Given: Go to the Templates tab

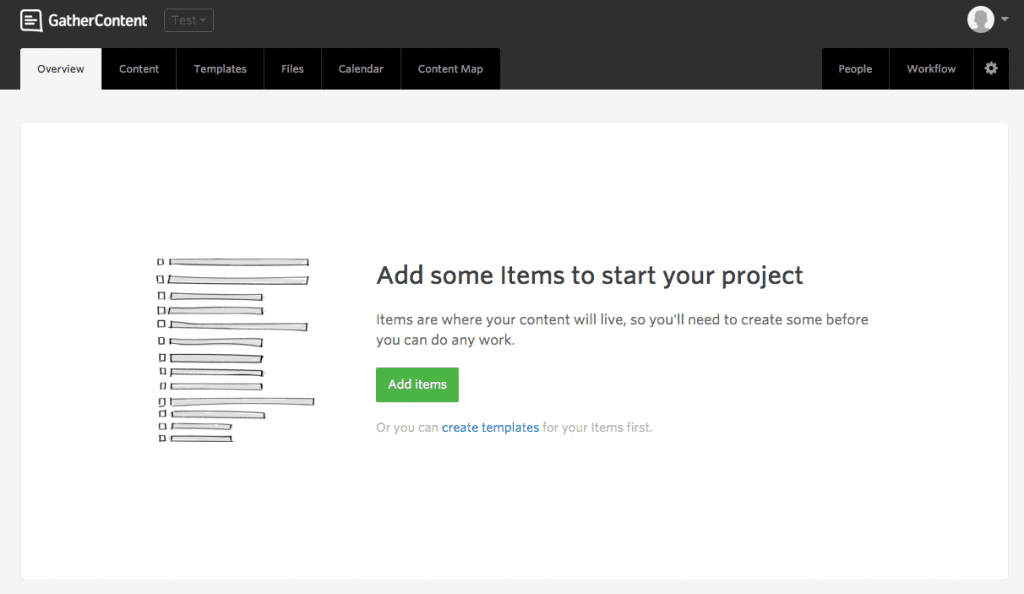Looking at the screenshot, I should click(220, 69).
